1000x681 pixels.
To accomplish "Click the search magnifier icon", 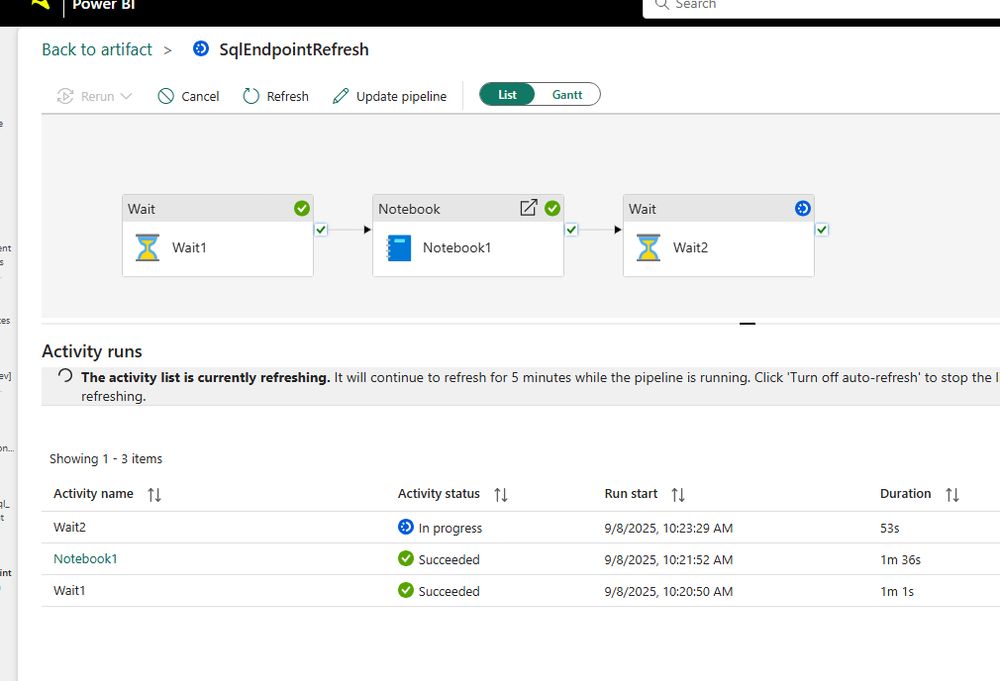I will [x=662, y=4].
